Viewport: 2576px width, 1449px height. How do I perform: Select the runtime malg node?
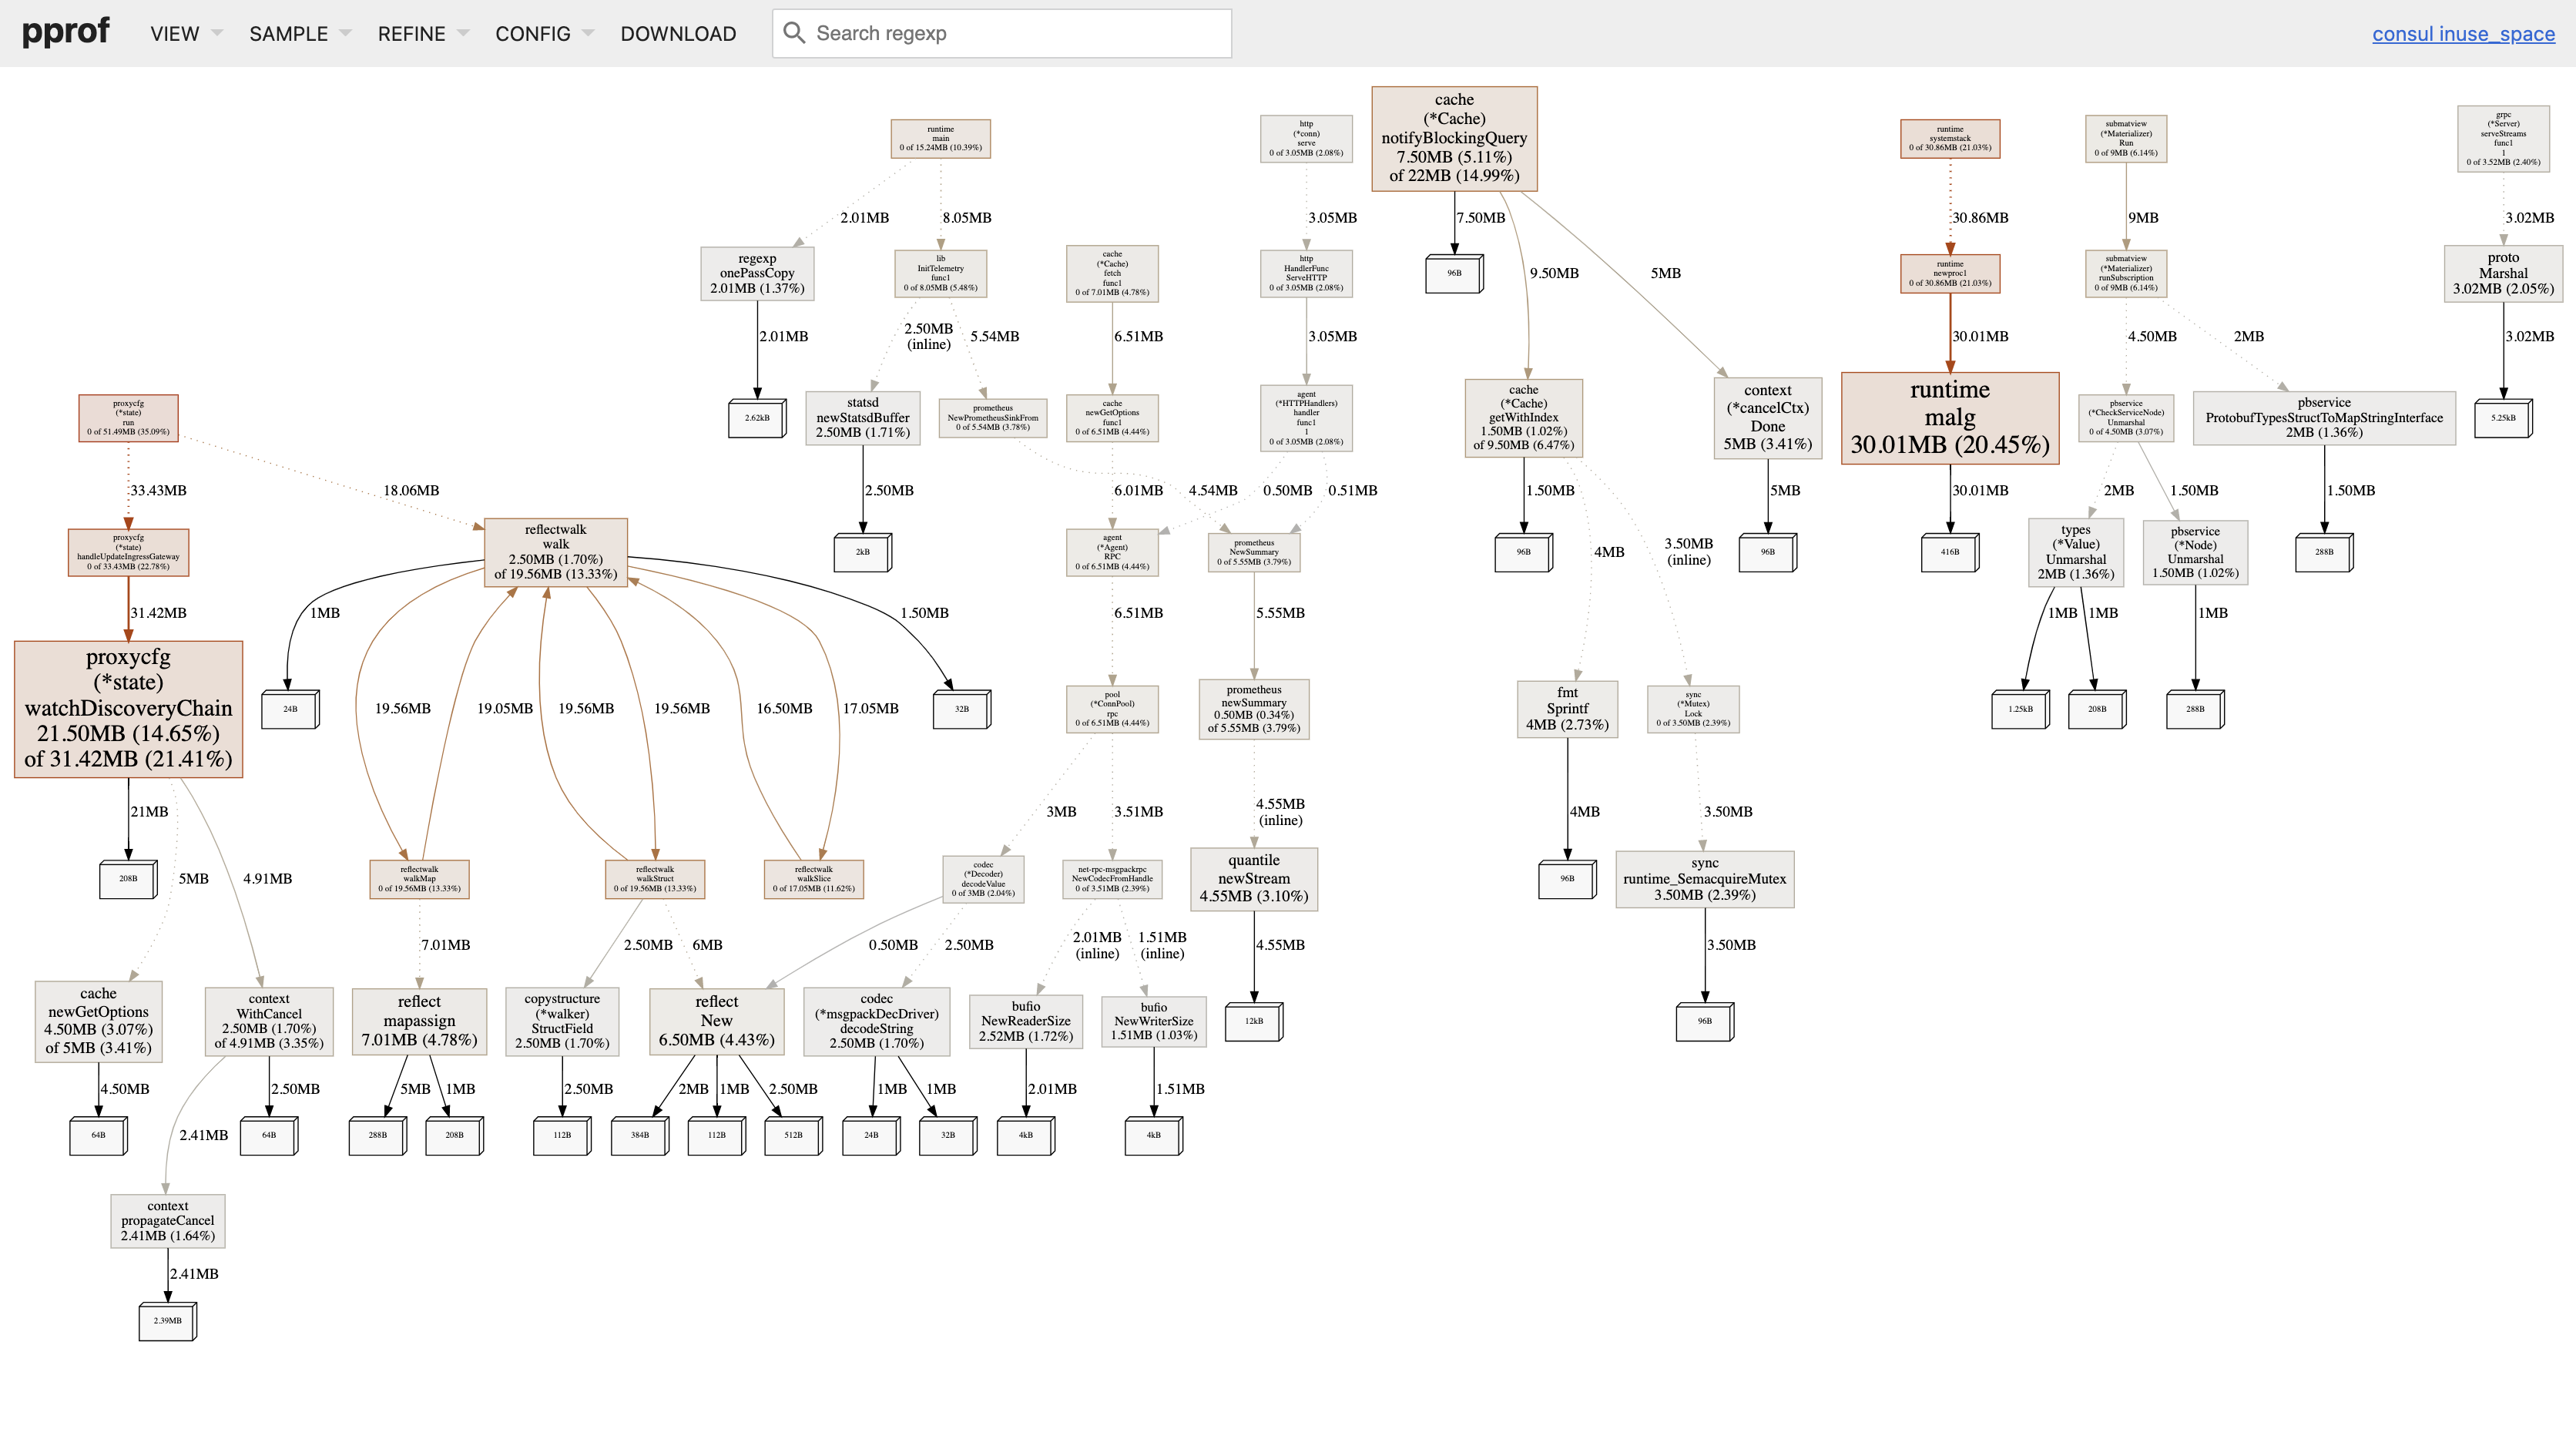click(x=1950, y=418)
